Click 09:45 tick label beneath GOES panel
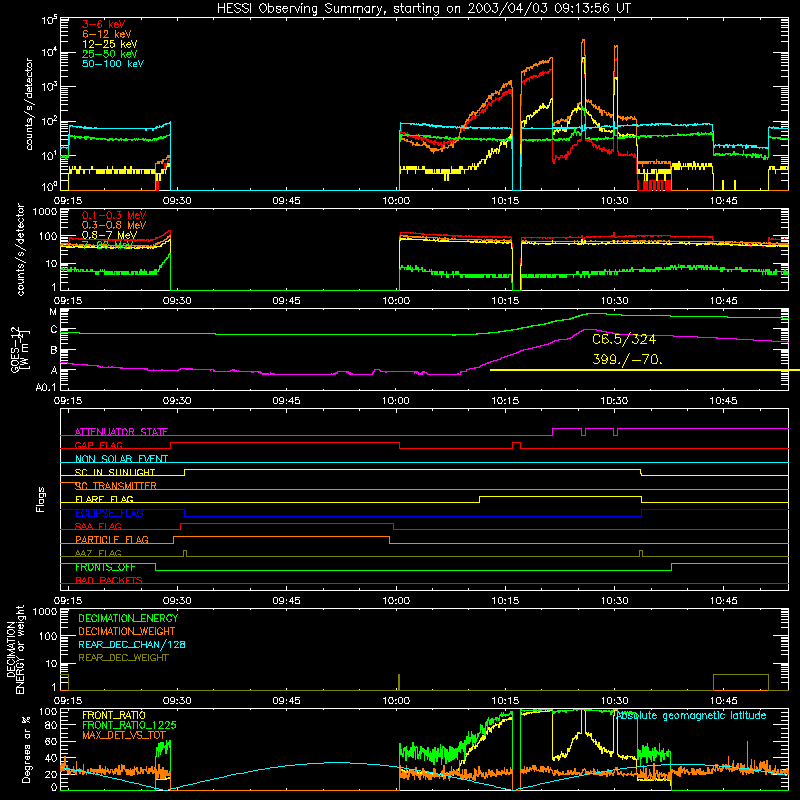800x800 pixels. 286,401
